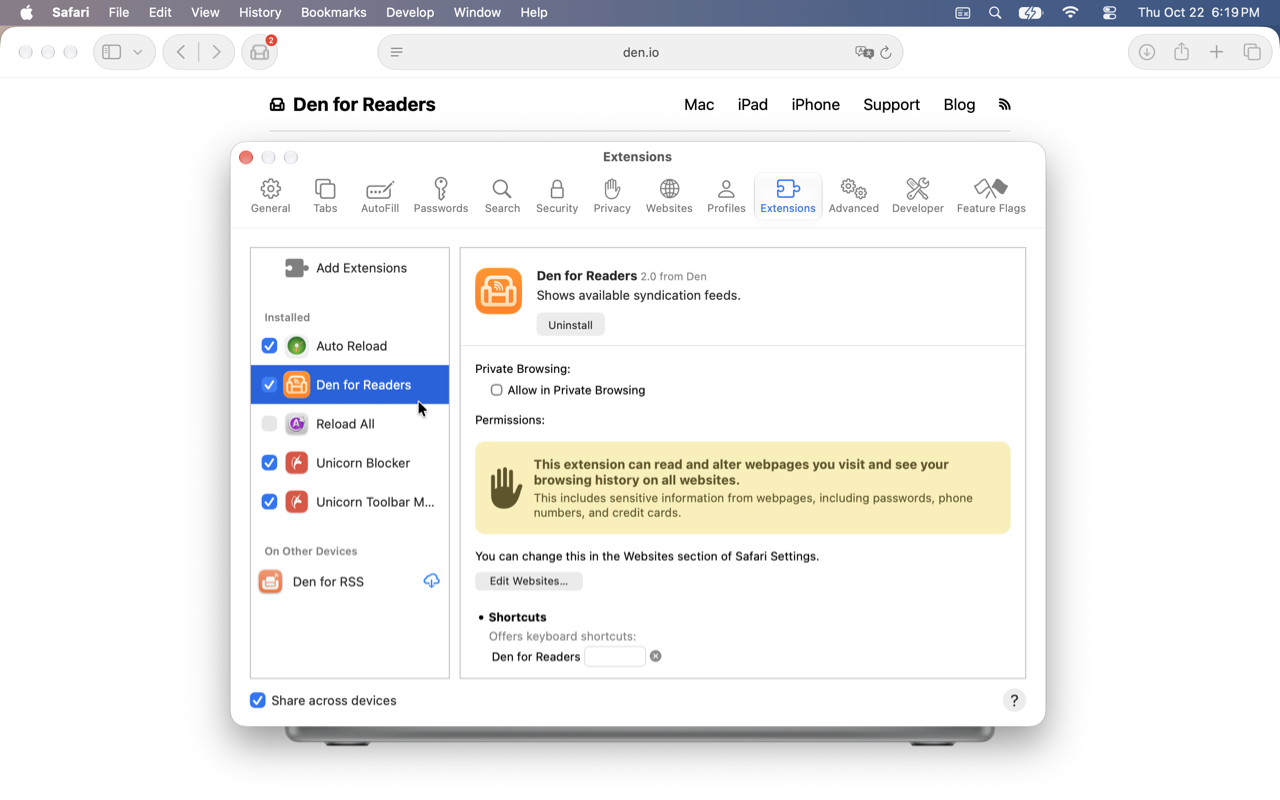
Task: Open the Bookmarks menu
Action: [x=334, y=12]
